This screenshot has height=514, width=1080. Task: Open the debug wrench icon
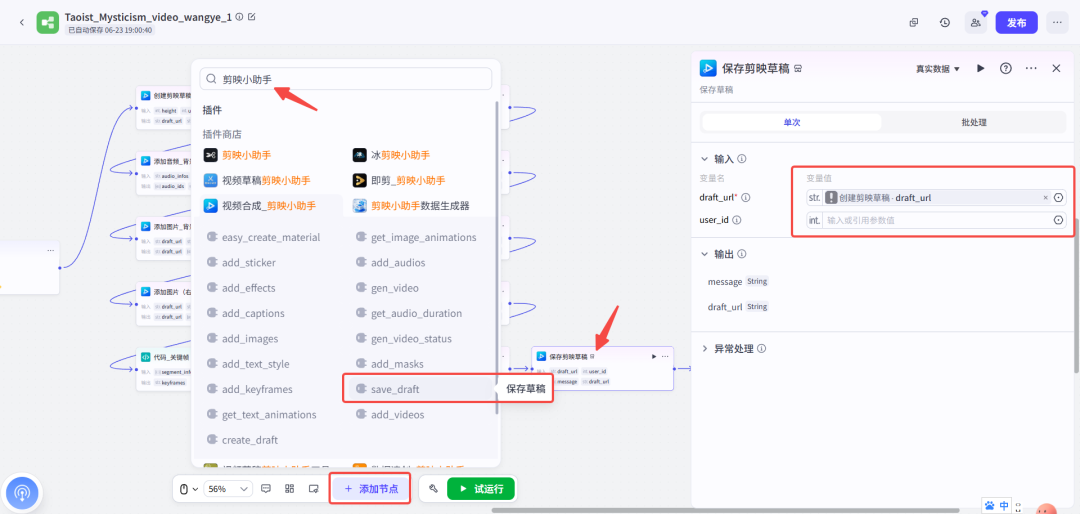coord(433,489)
